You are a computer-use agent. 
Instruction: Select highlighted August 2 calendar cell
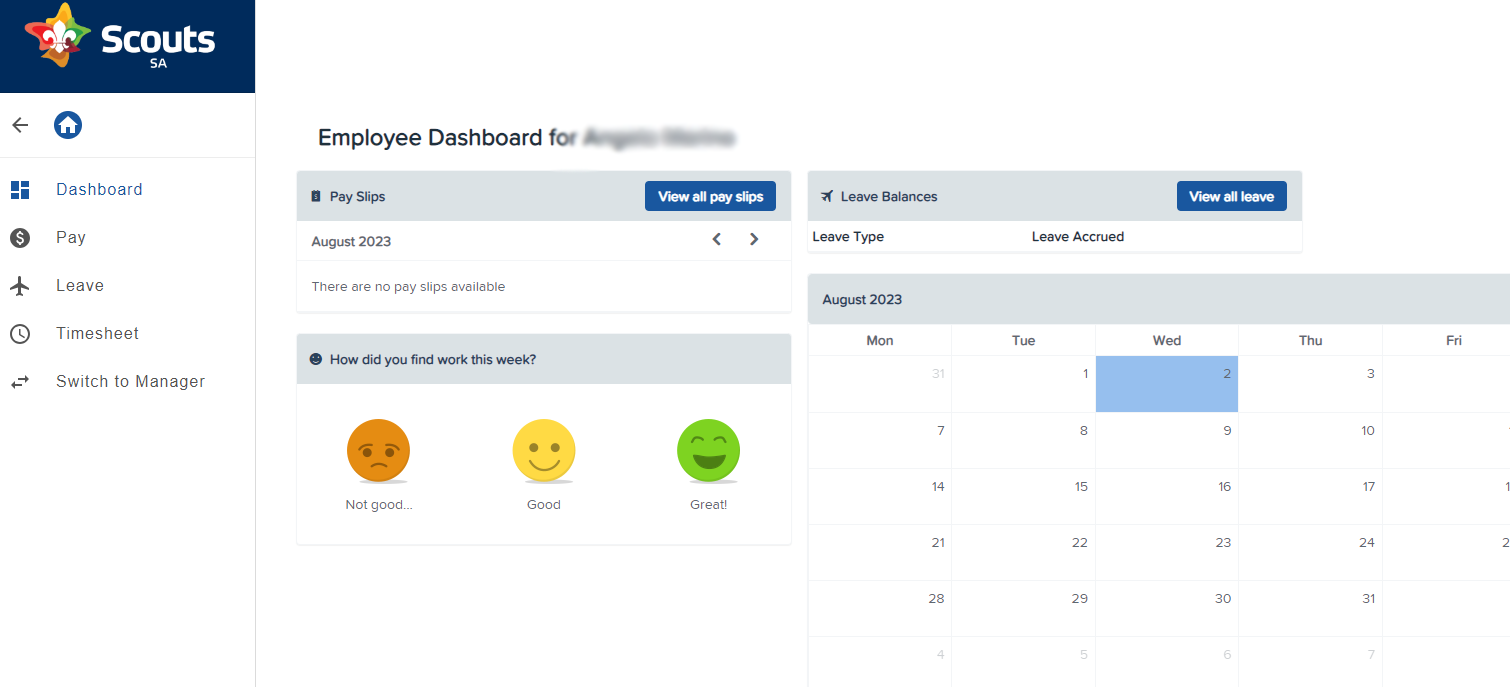(x=1167, y=384)
